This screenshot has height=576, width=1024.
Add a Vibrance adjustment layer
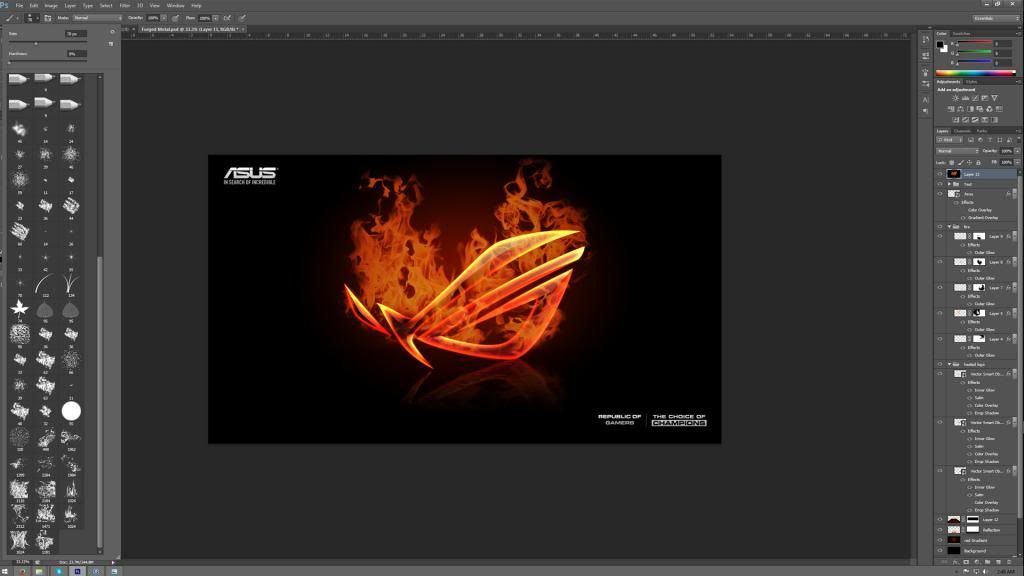pyautogui.click(x=995, y=98)
